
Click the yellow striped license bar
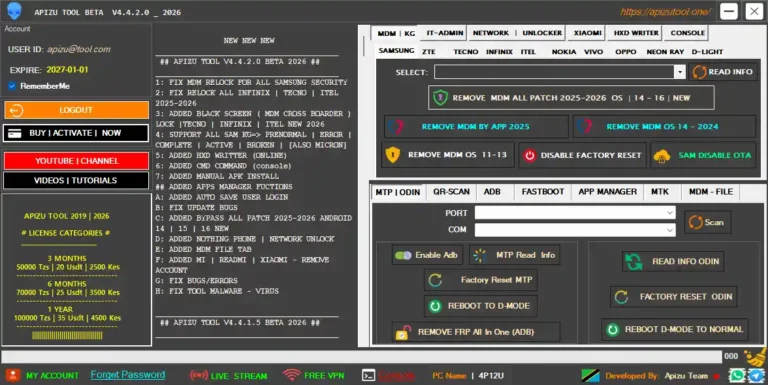click(68, 336)
